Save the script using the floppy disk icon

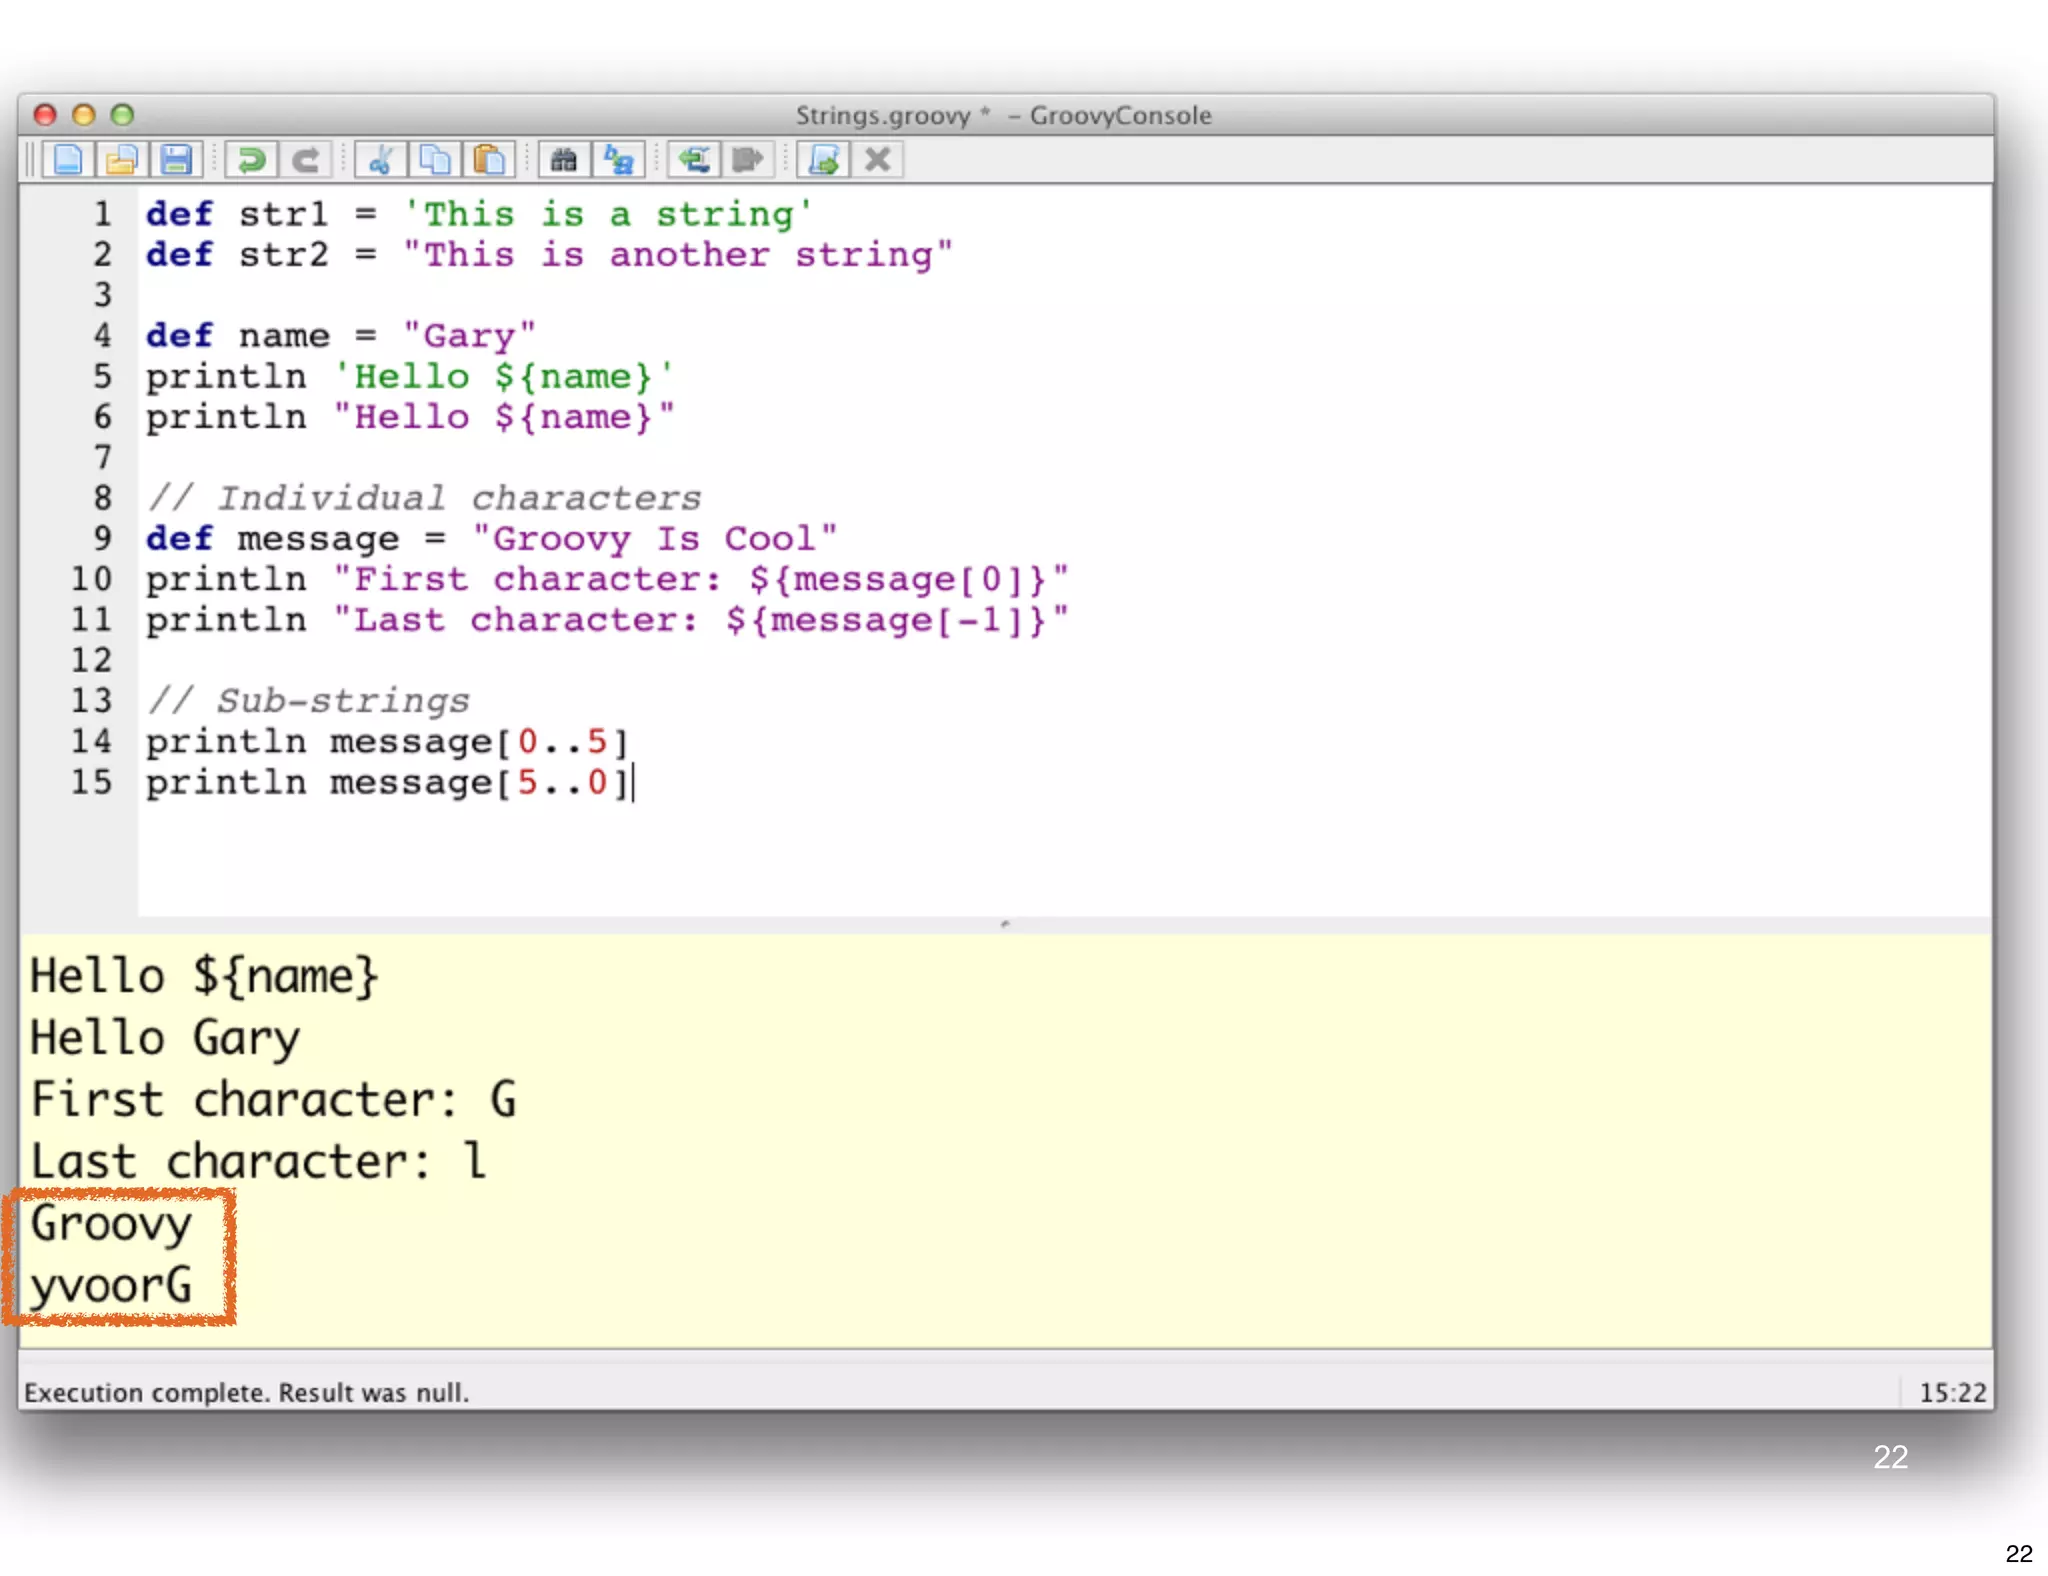click(x=176, y=160)
